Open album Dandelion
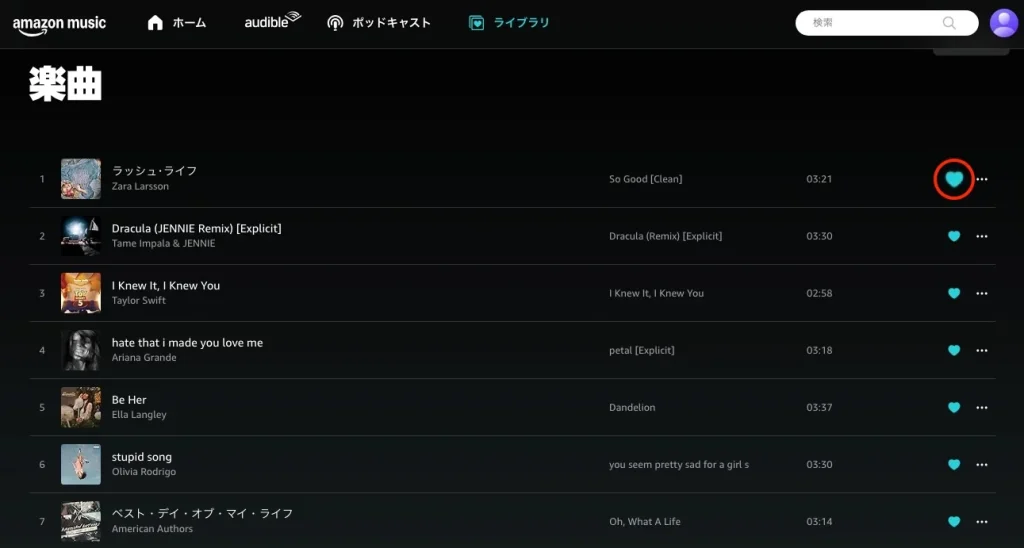 coord(632,408)
